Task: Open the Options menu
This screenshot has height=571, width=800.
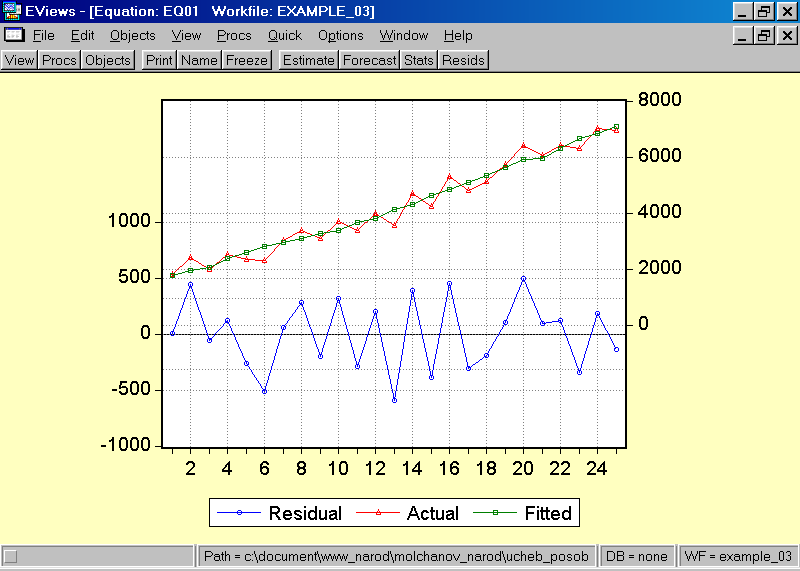Action: click(x=340, y=35)
